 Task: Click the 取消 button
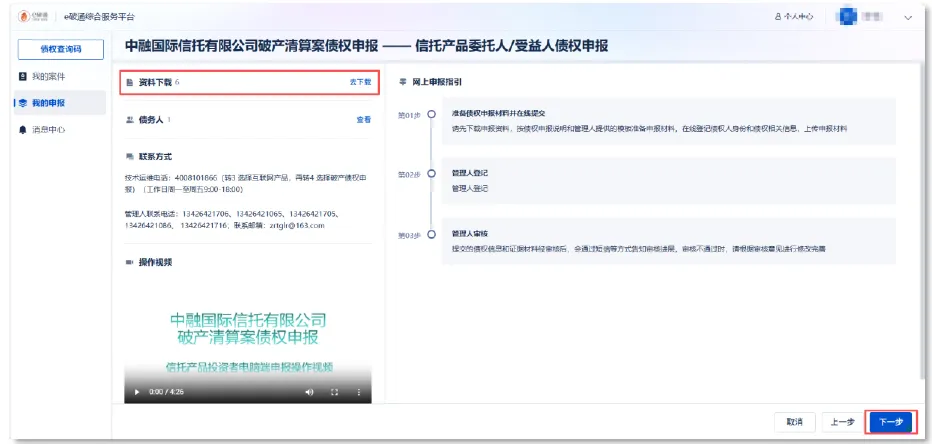click(795, 422)
